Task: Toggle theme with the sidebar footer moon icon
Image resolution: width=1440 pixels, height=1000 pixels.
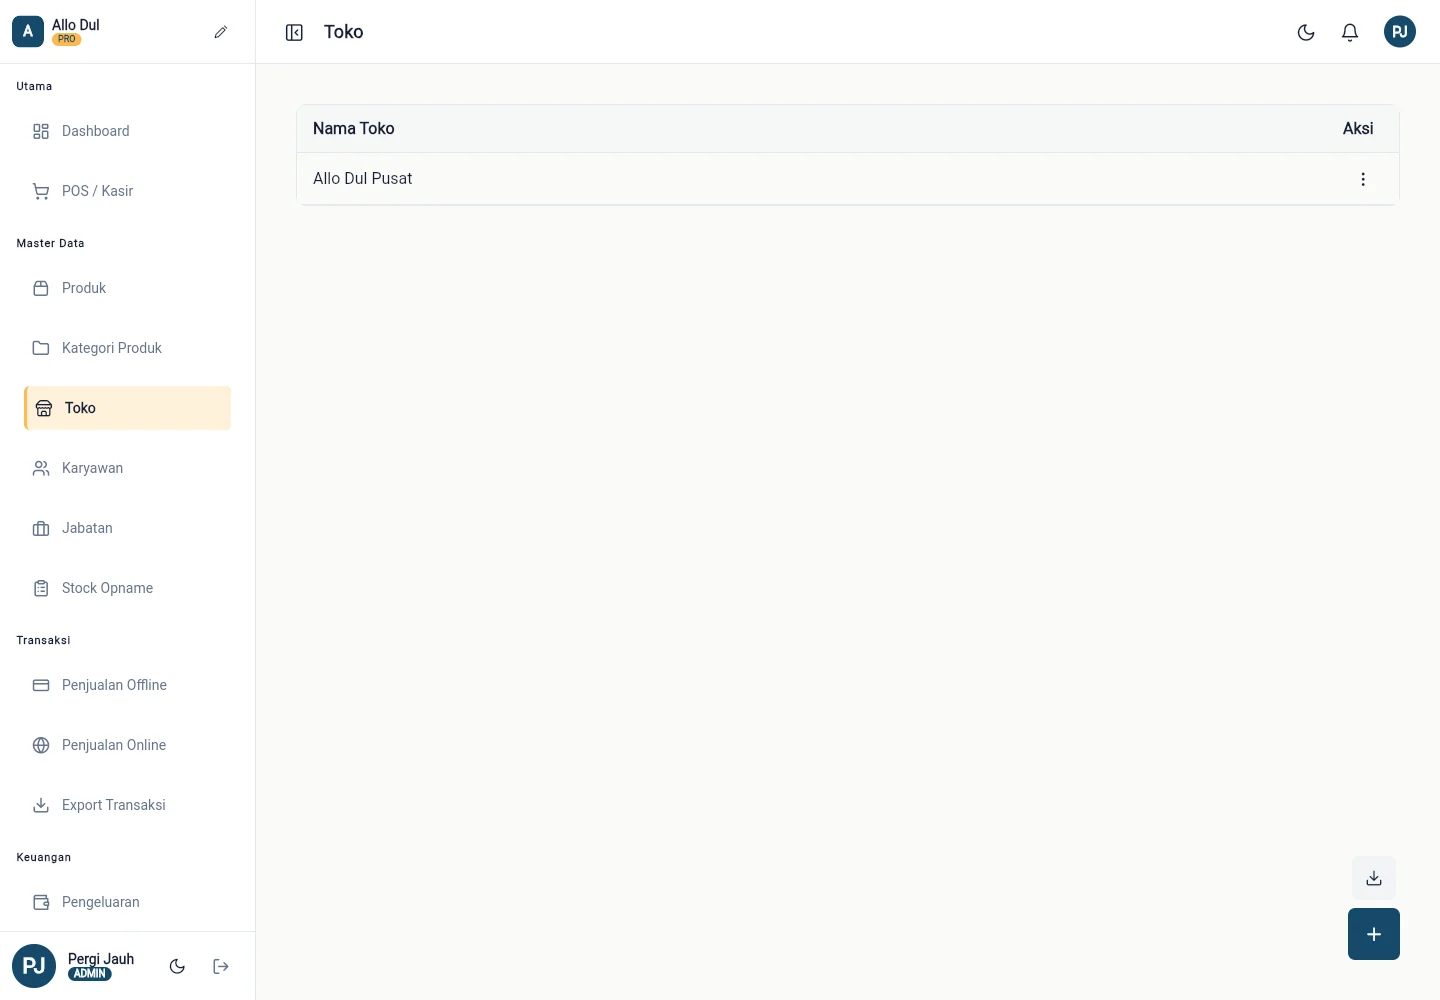Action: pyautogui.click(x=177, y=966)
